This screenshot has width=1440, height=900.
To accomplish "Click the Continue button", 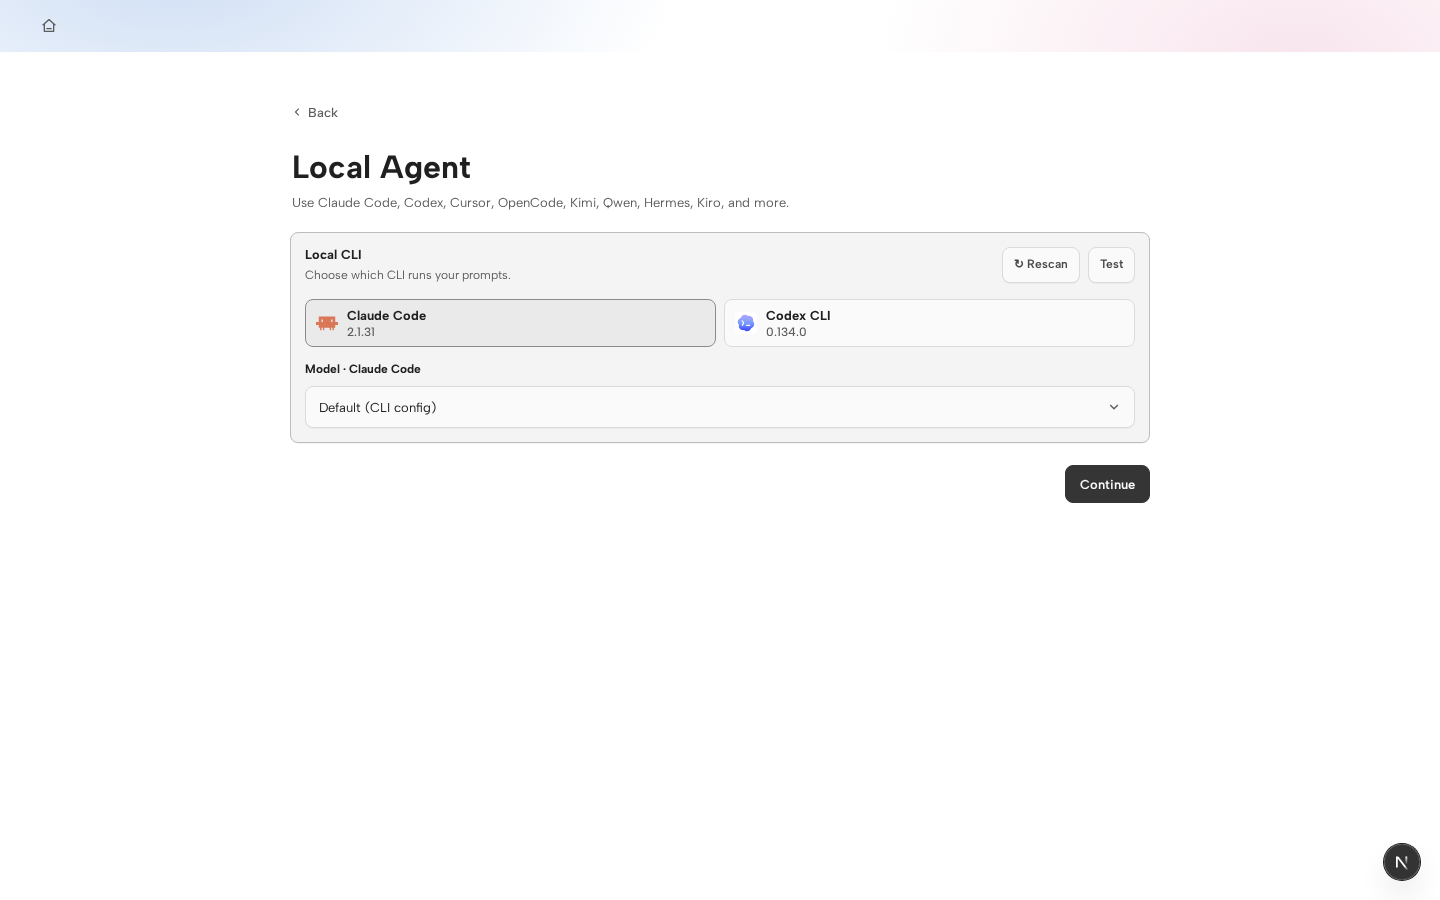I will [x=1107, y=484].
